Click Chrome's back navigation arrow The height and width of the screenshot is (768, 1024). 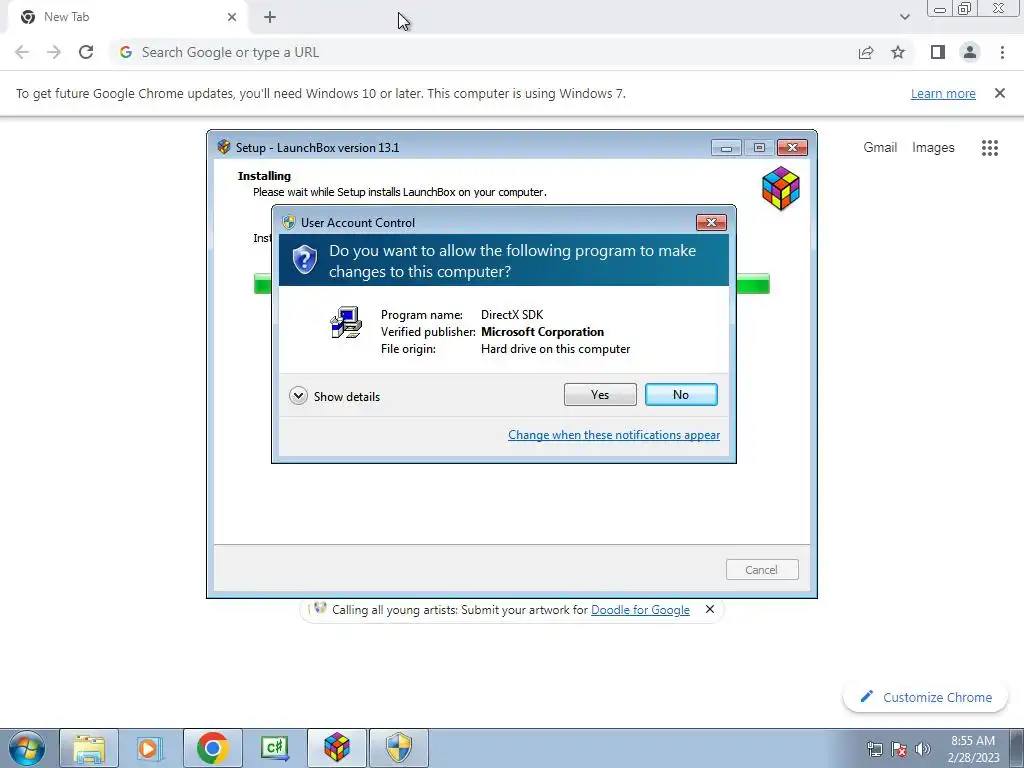pos(22,52)
